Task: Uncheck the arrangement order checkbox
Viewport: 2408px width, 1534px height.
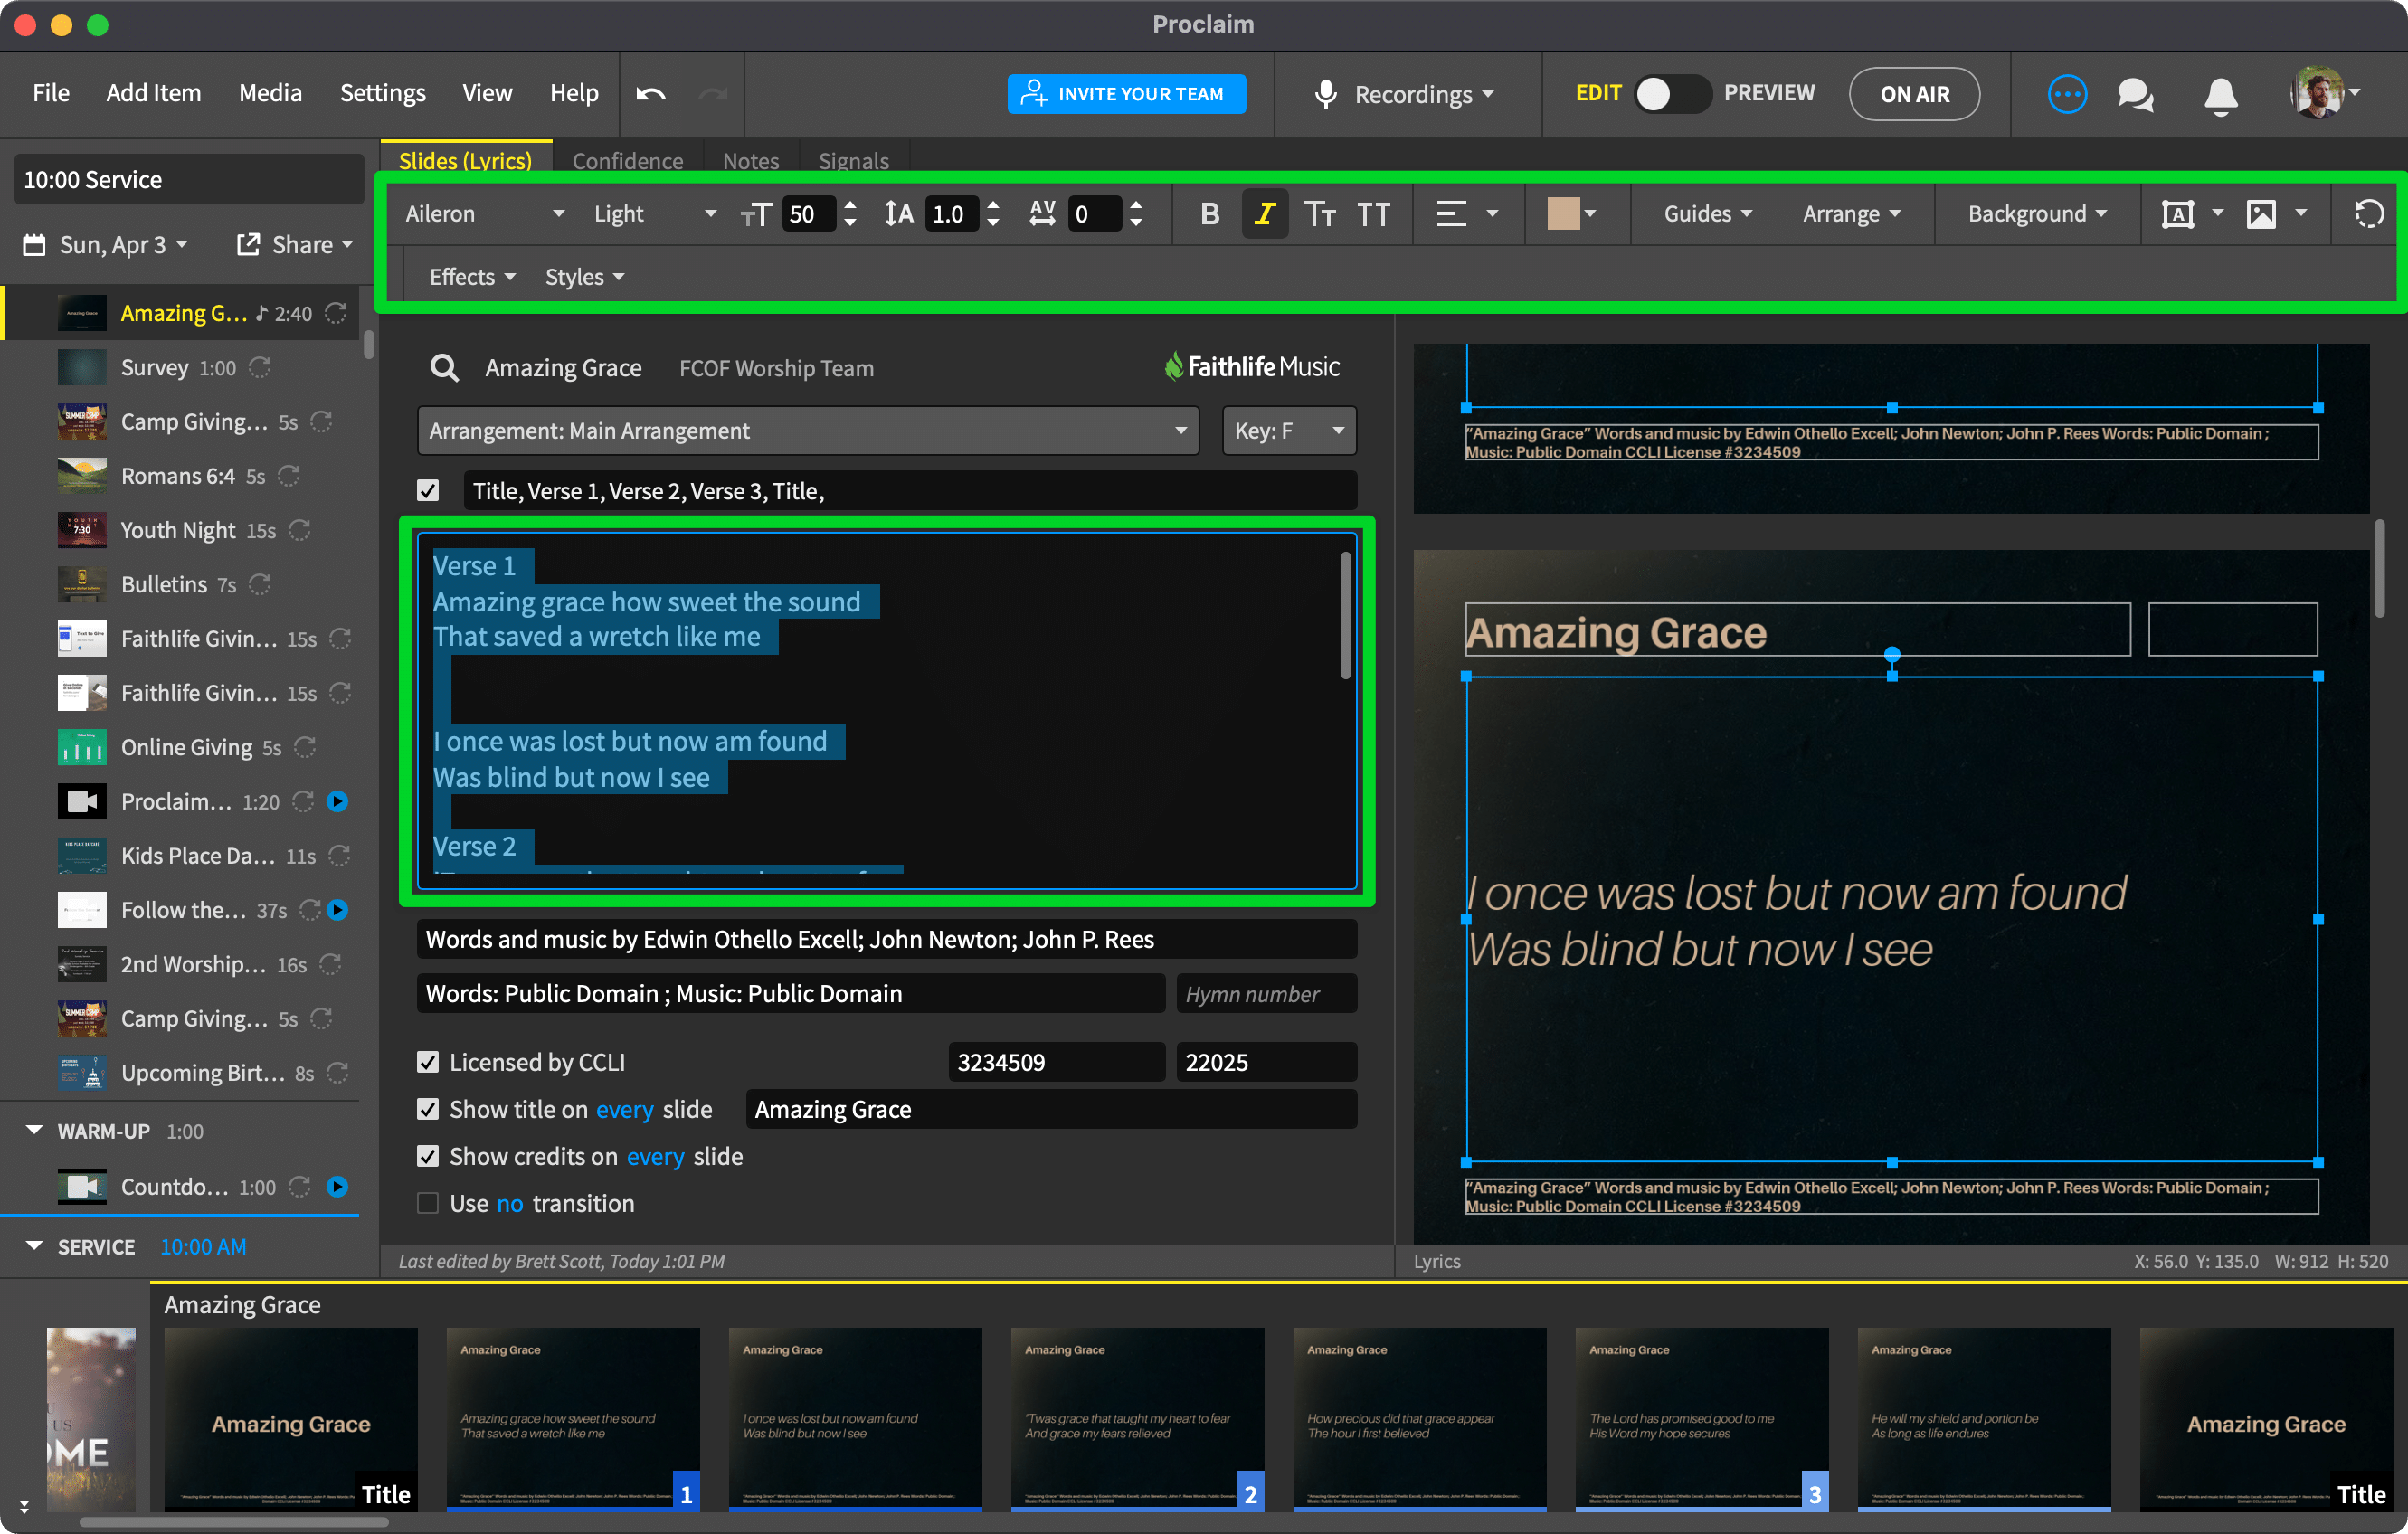Action: [428, 491]
